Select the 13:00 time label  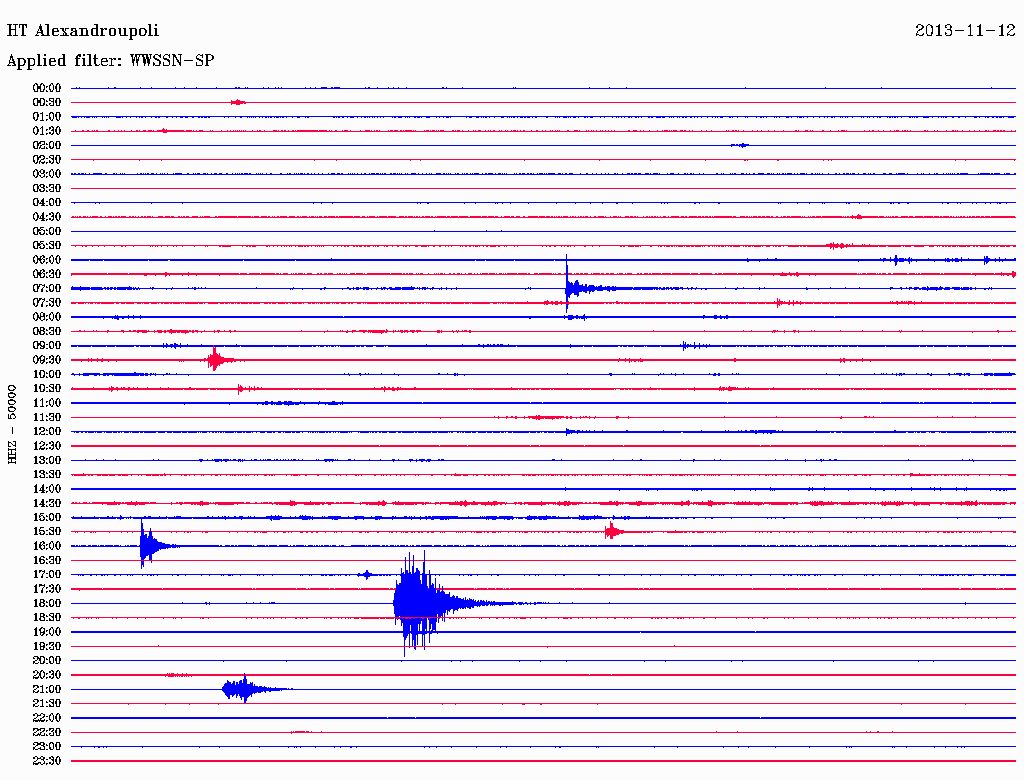[47, 461]
